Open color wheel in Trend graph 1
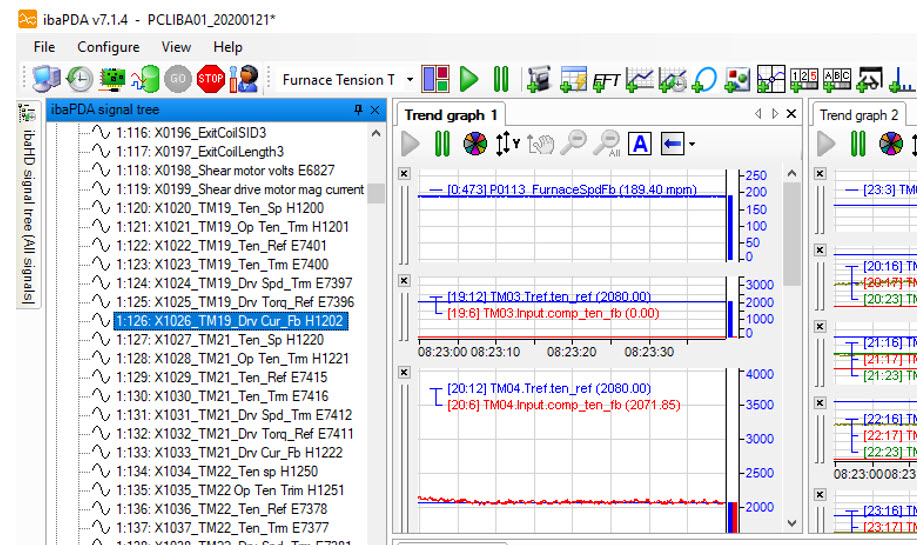The image size is (917, 545). coord(475,144)
